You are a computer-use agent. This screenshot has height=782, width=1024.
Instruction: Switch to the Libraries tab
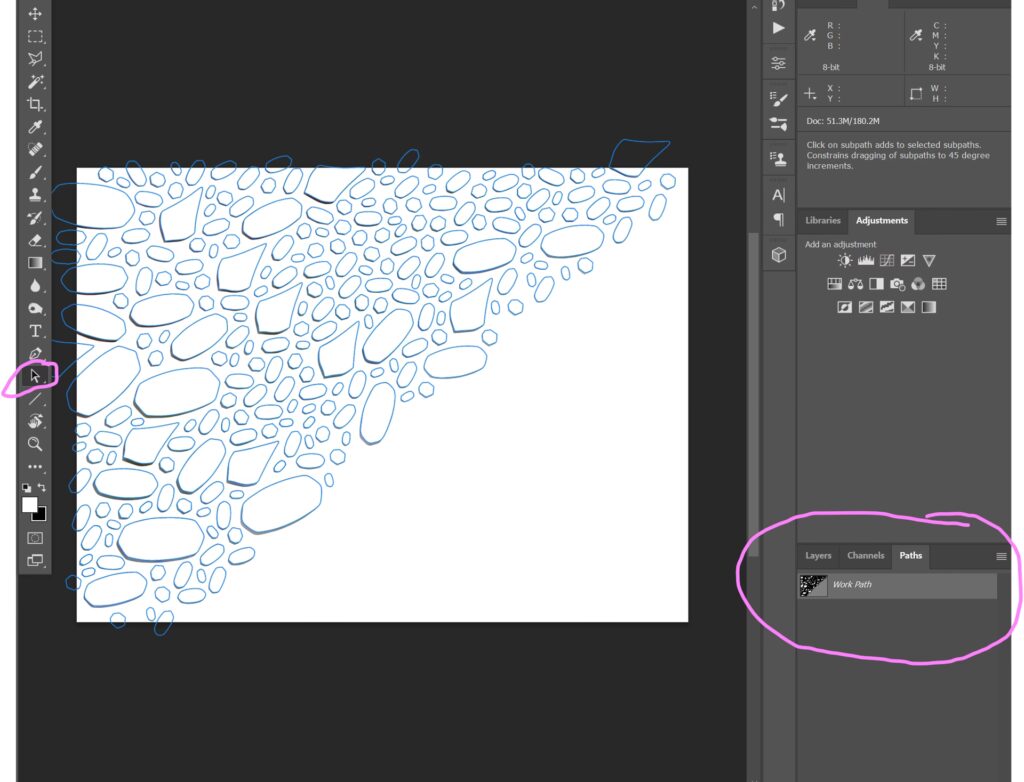822,221
